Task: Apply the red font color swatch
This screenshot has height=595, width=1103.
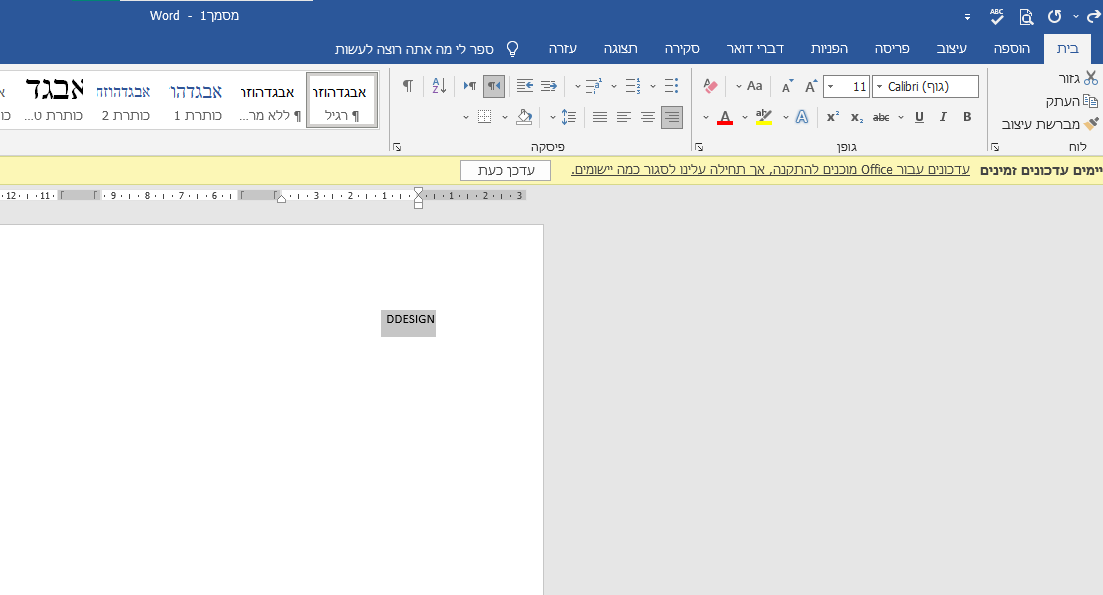Action: tap(725, 117)
